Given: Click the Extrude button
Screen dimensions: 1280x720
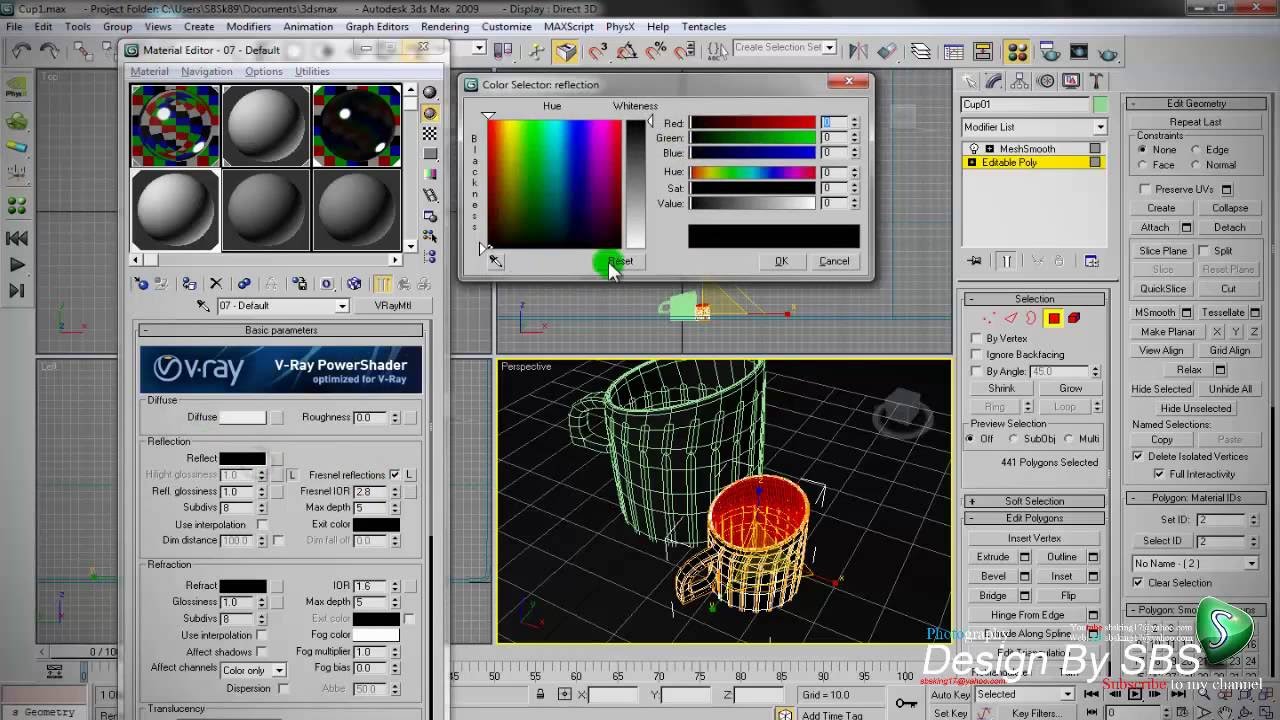Looking at the screenshot, I should click(x=993, y=557).
